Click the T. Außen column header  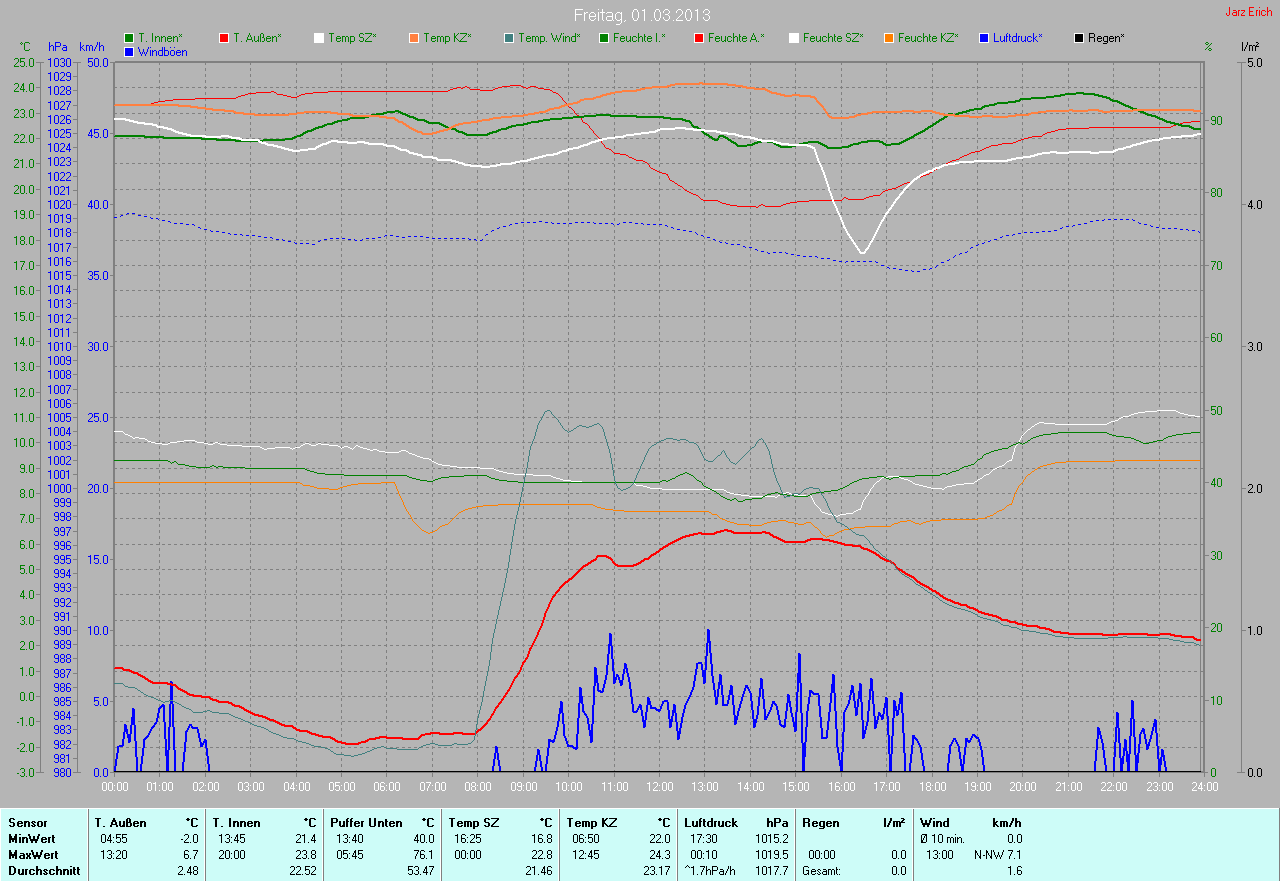(x=120, y=823)
